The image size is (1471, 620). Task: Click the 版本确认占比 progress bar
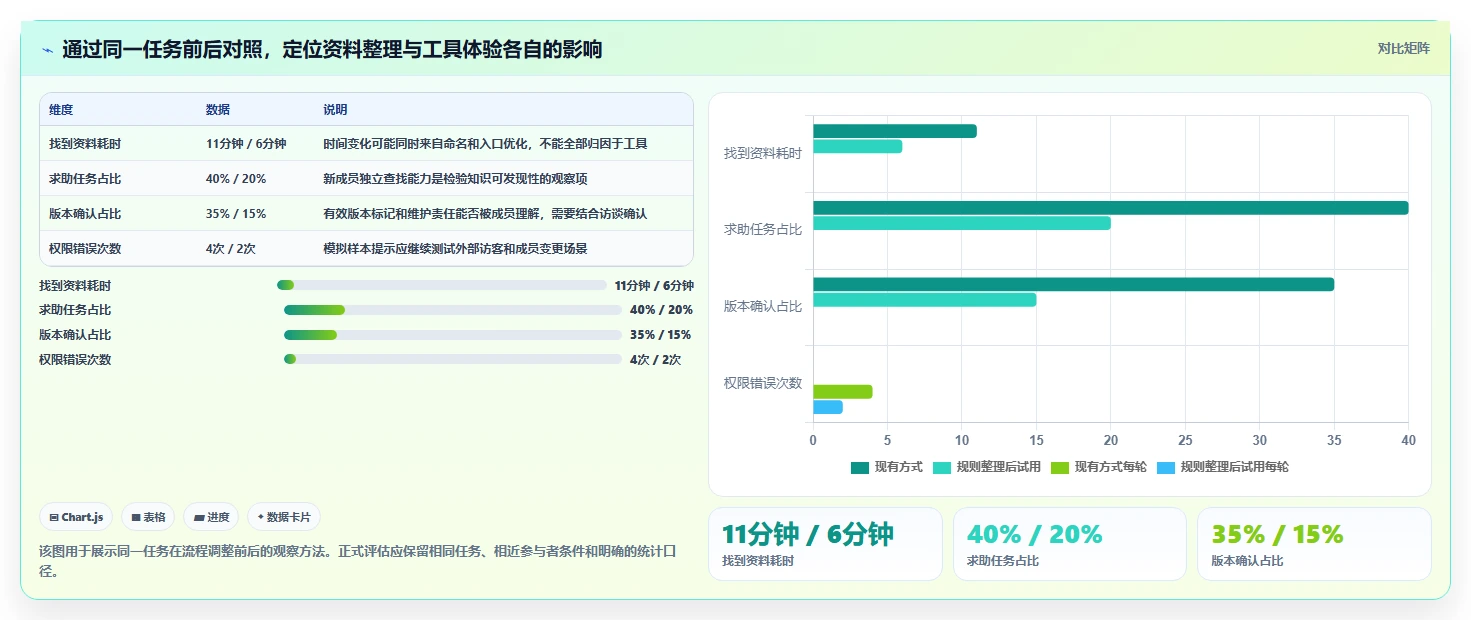tap(453, 335)
